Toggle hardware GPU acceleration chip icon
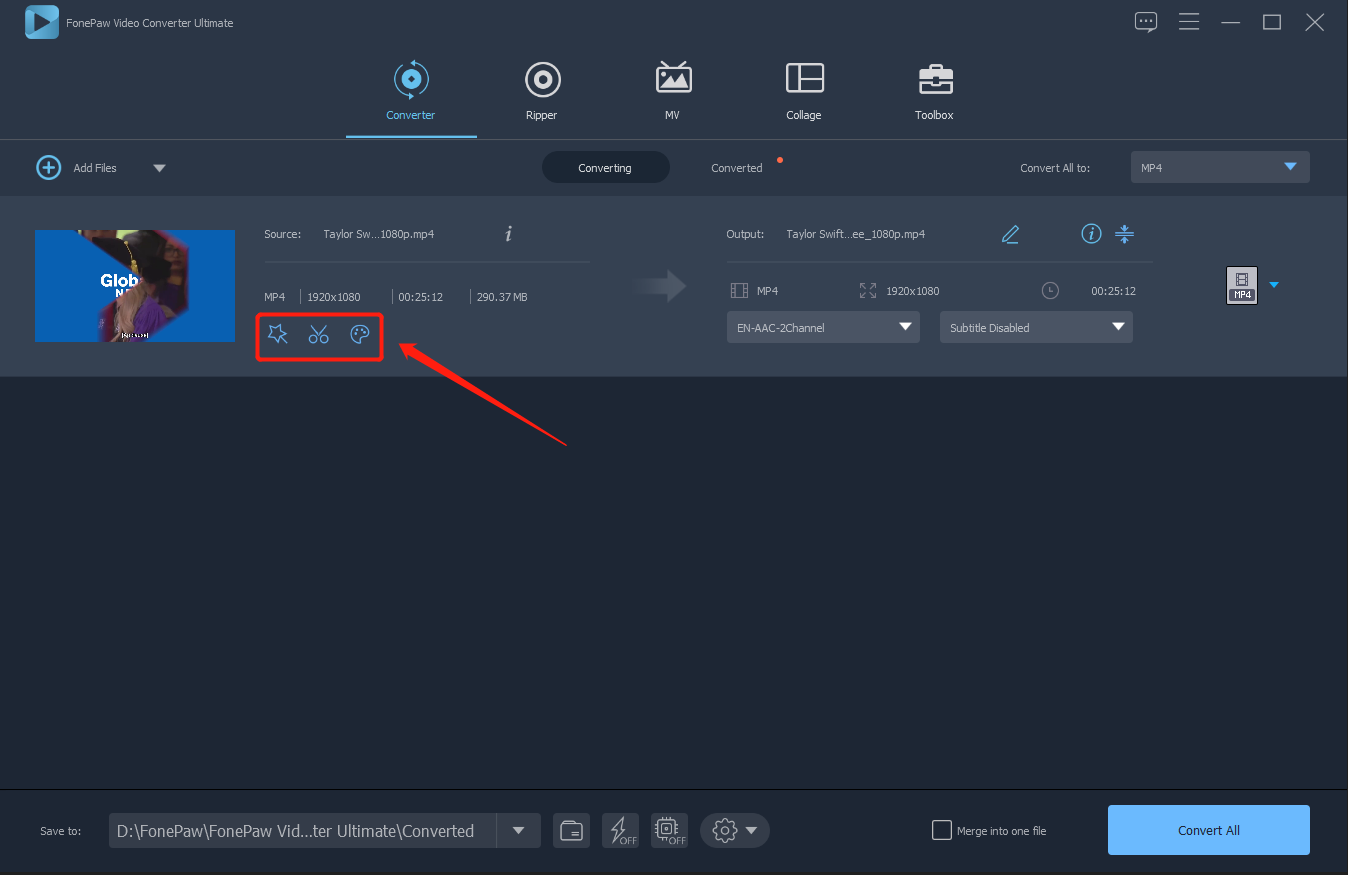 pyautogui.click(x=669, y=830)
